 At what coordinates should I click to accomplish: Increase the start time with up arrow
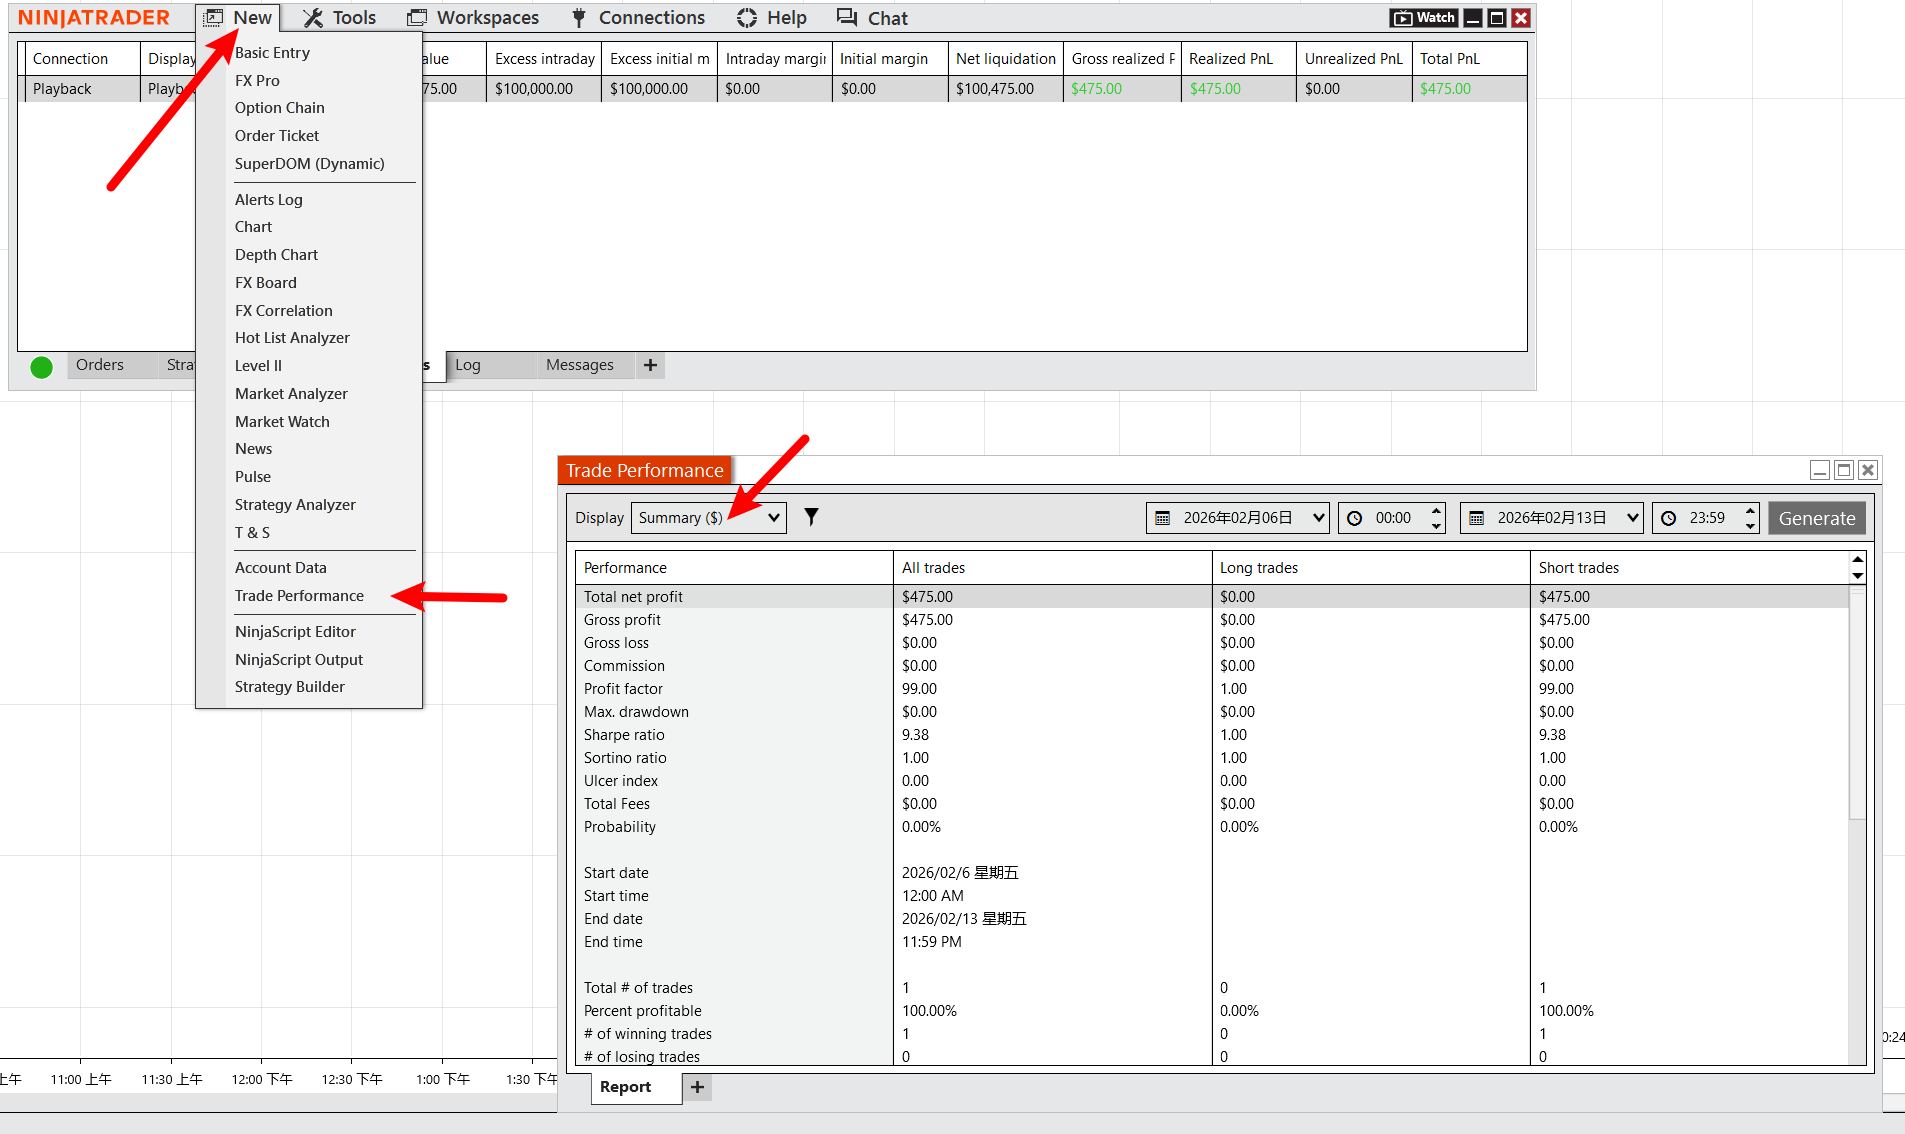click(1437, 510)
